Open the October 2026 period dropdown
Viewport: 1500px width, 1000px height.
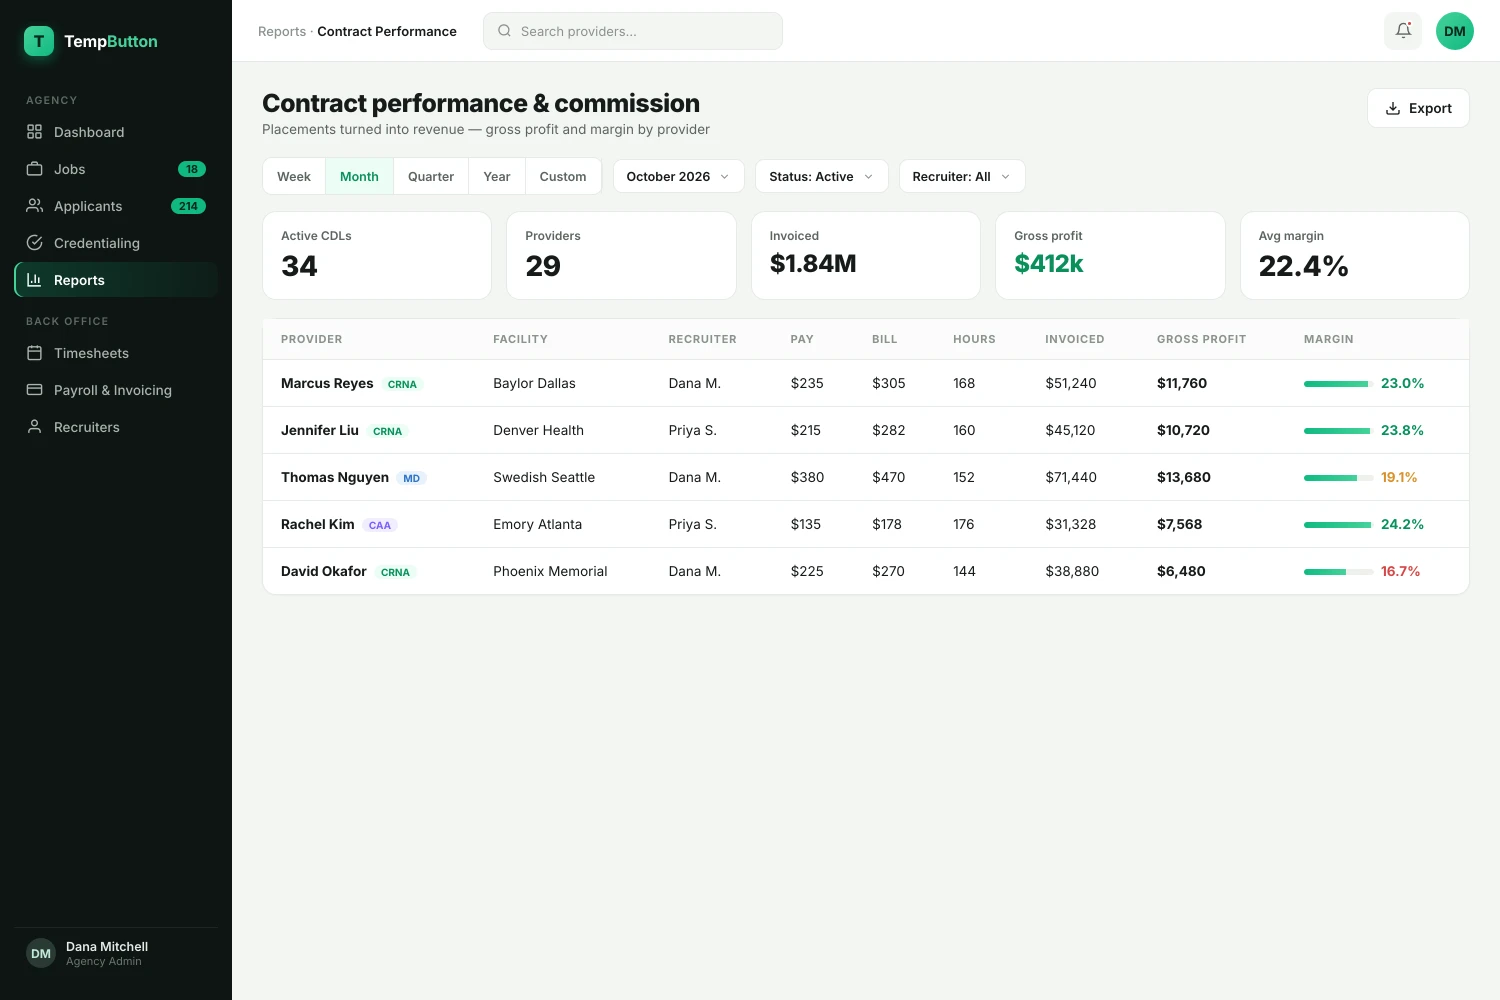(678, 176)
